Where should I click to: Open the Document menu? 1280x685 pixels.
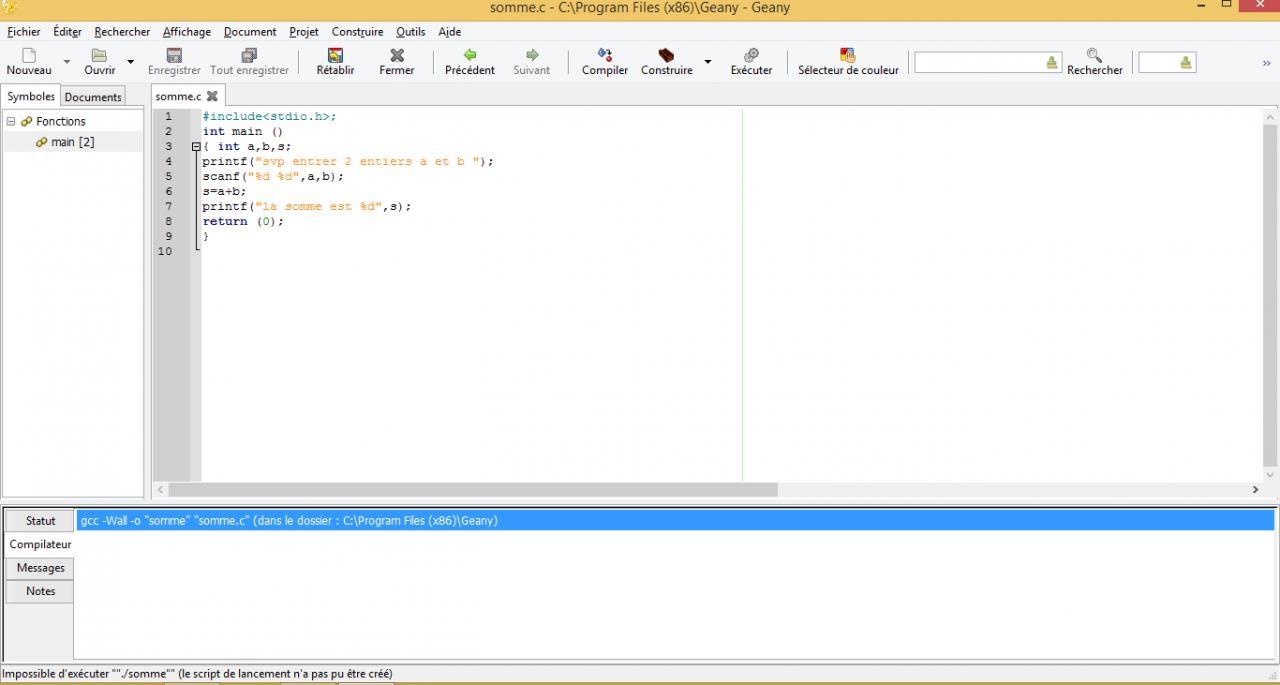tap(250, 32)
